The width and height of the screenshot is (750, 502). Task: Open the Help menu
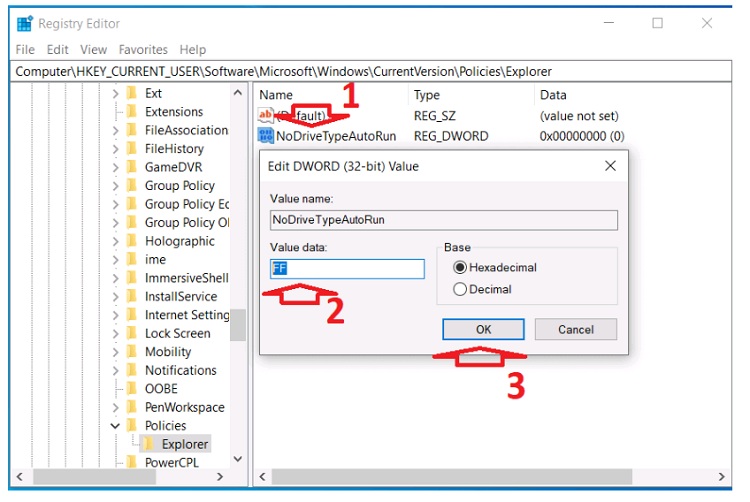pos(193,50)
